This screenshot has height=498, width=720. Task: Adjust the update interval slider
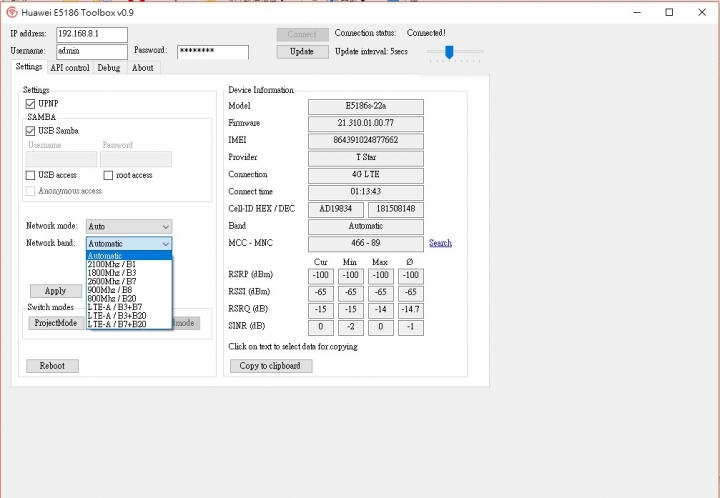point(449,51)
